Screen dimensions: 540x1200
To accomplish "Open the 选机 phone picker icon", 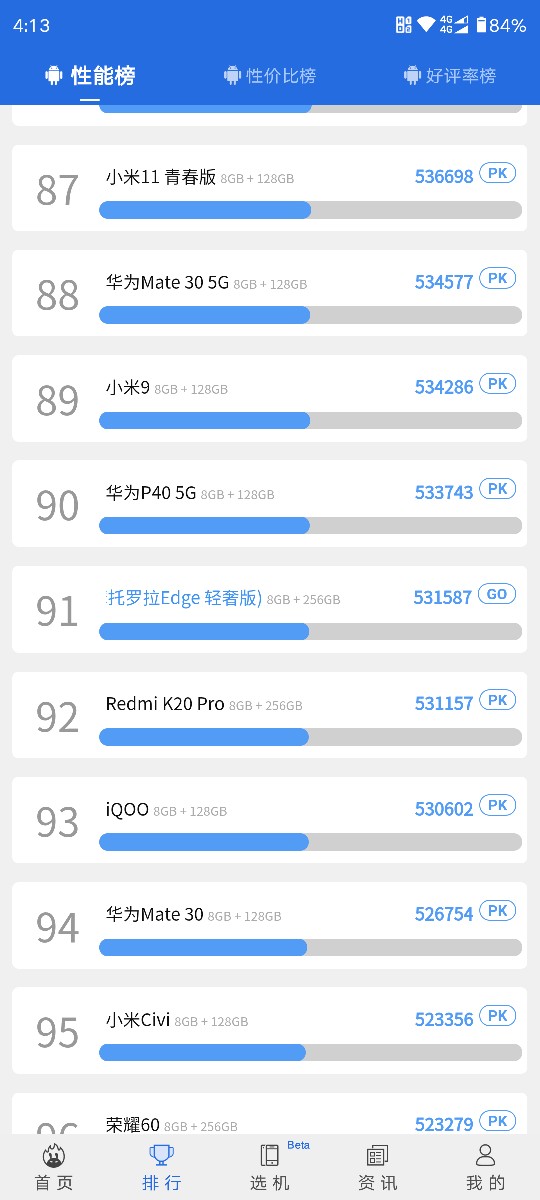I will coord(270,1156).
